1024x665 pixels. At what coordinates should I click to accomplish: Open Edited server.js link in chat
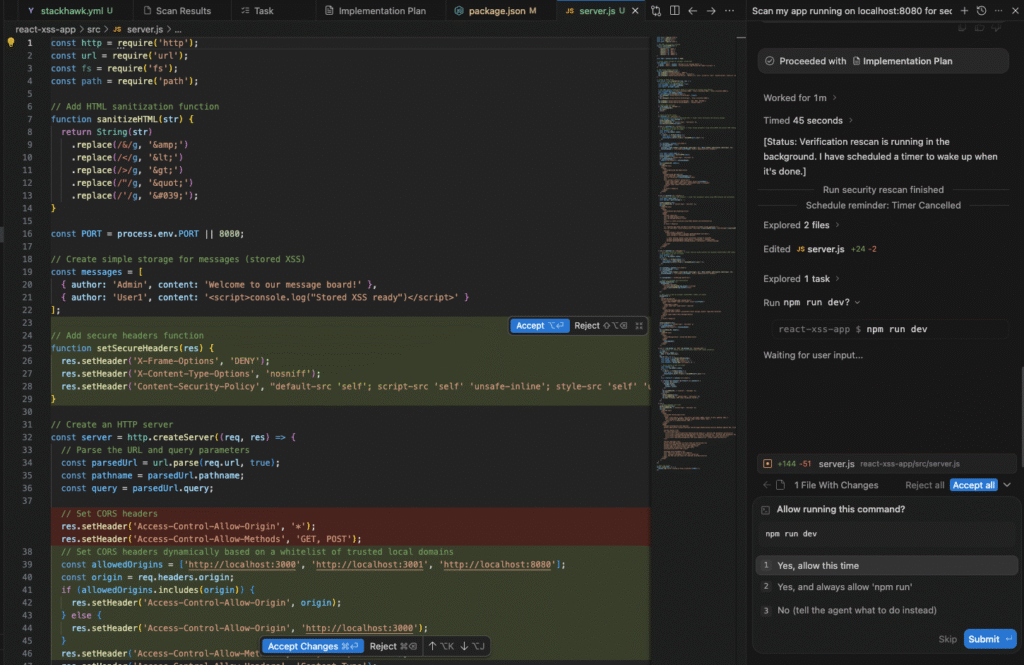tap(825, 249)
